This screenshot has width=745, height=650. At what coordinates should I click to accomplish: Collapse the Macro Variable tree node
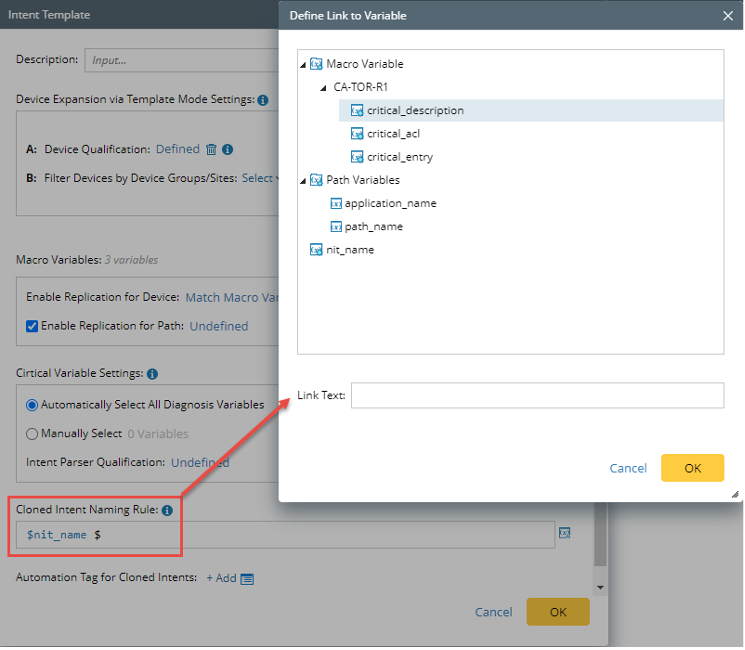coord(304,65)
